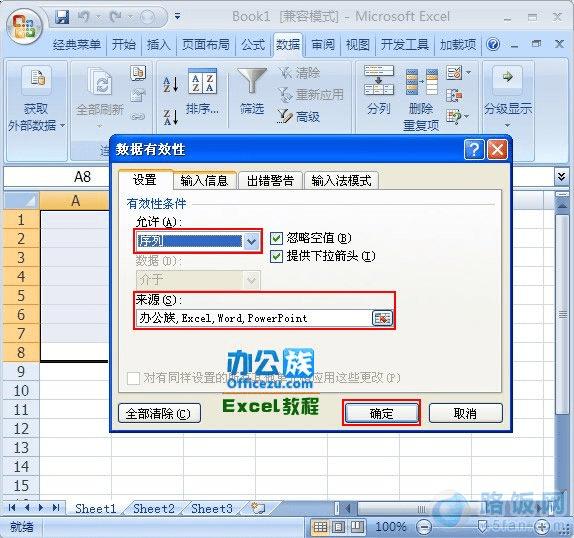Click the Source input field
Screen dimensions: 574x538
coord(255,318)
